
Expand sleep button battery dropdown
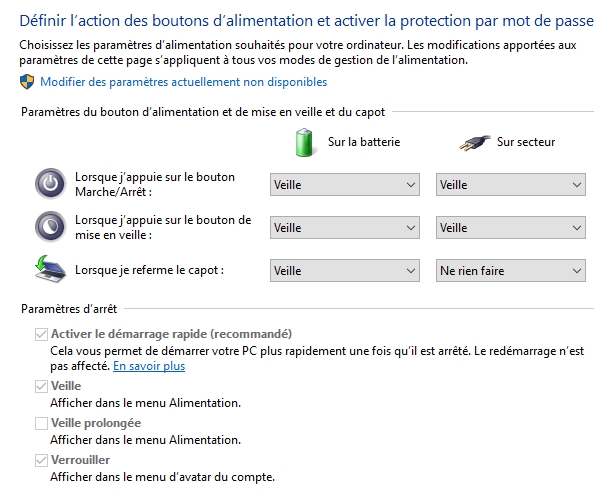pos(345,227)
